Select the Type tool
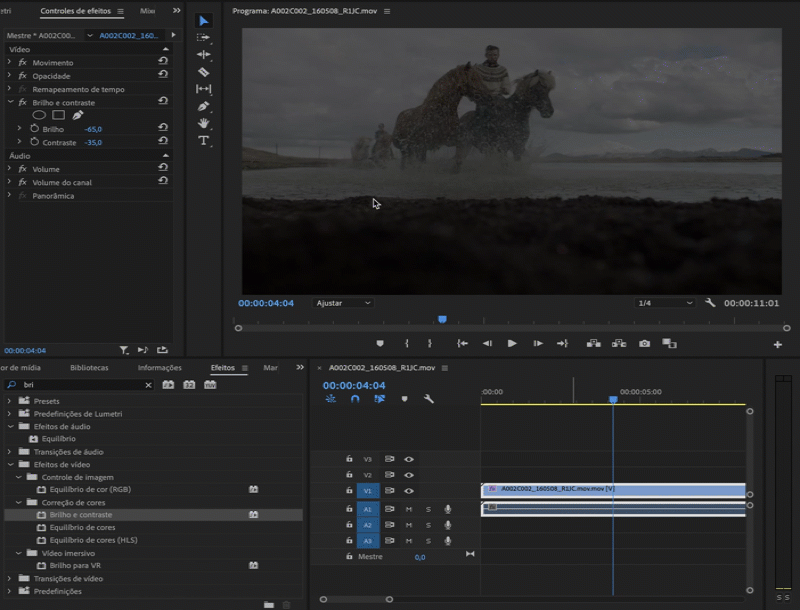 click(204, 141)
